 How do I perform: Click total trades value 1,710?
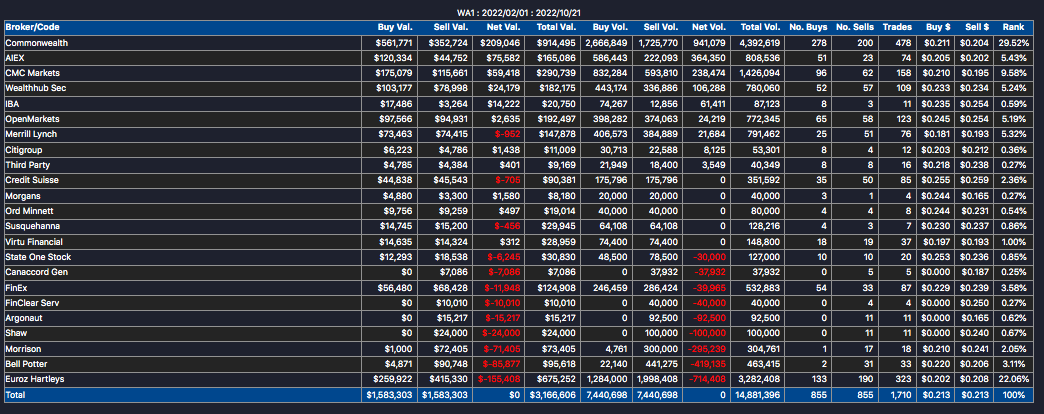point(903,395)
